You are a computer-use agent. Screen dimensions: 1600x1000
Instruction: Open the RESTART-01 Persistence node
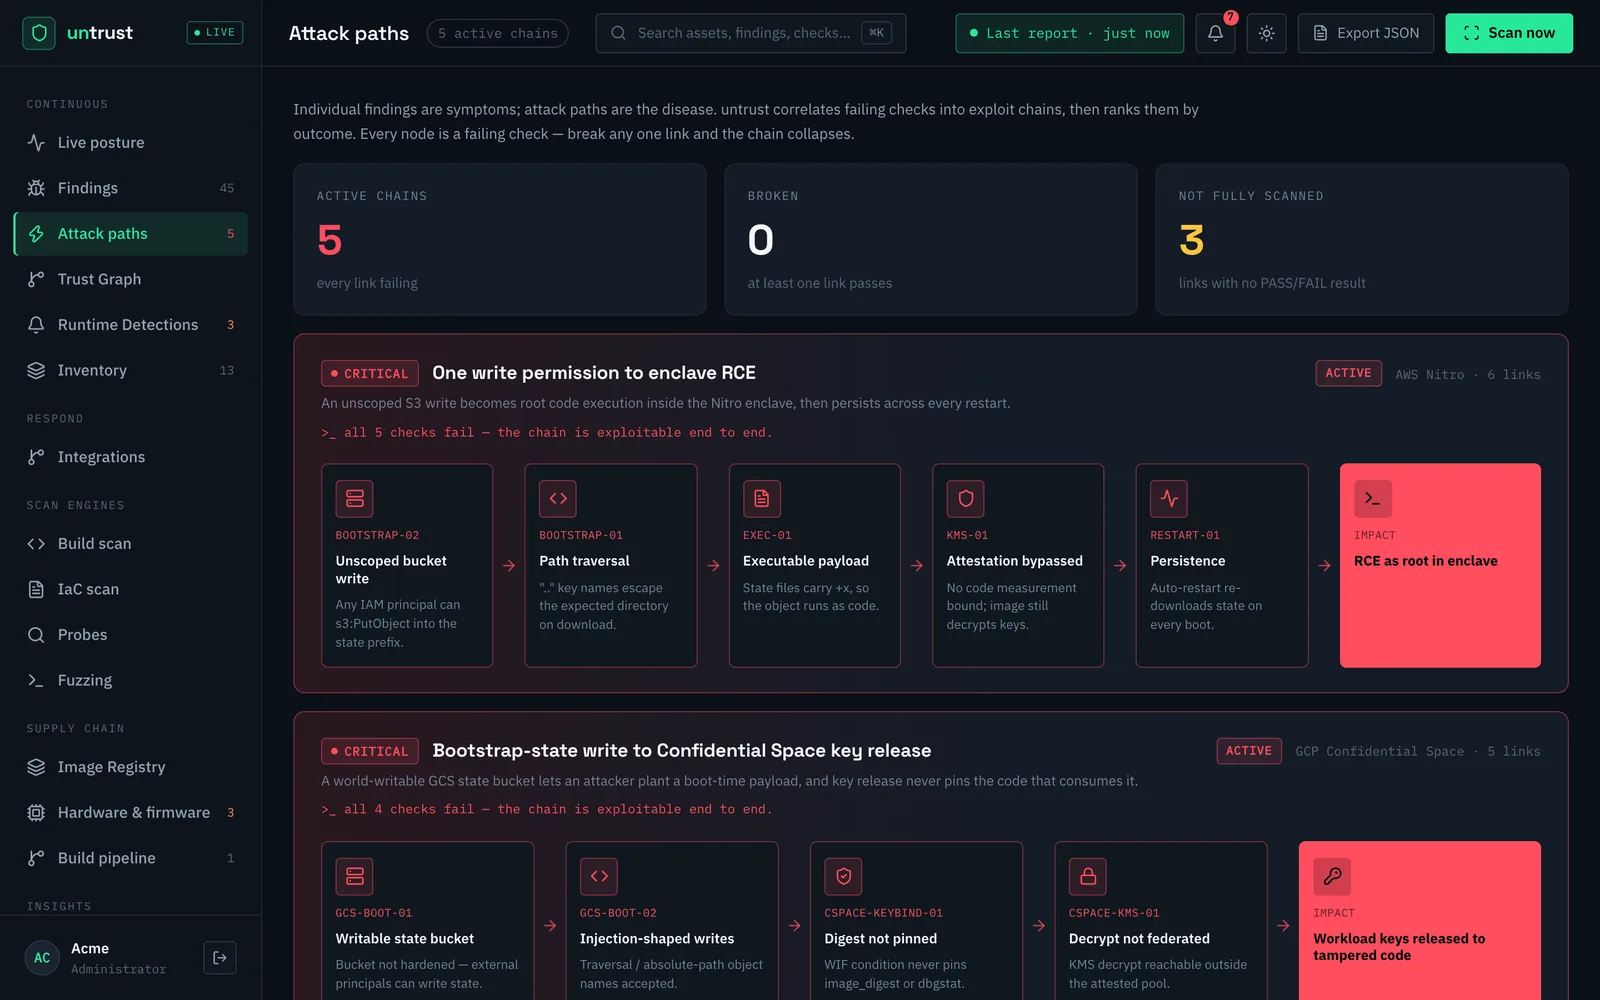coord(1222,565)
